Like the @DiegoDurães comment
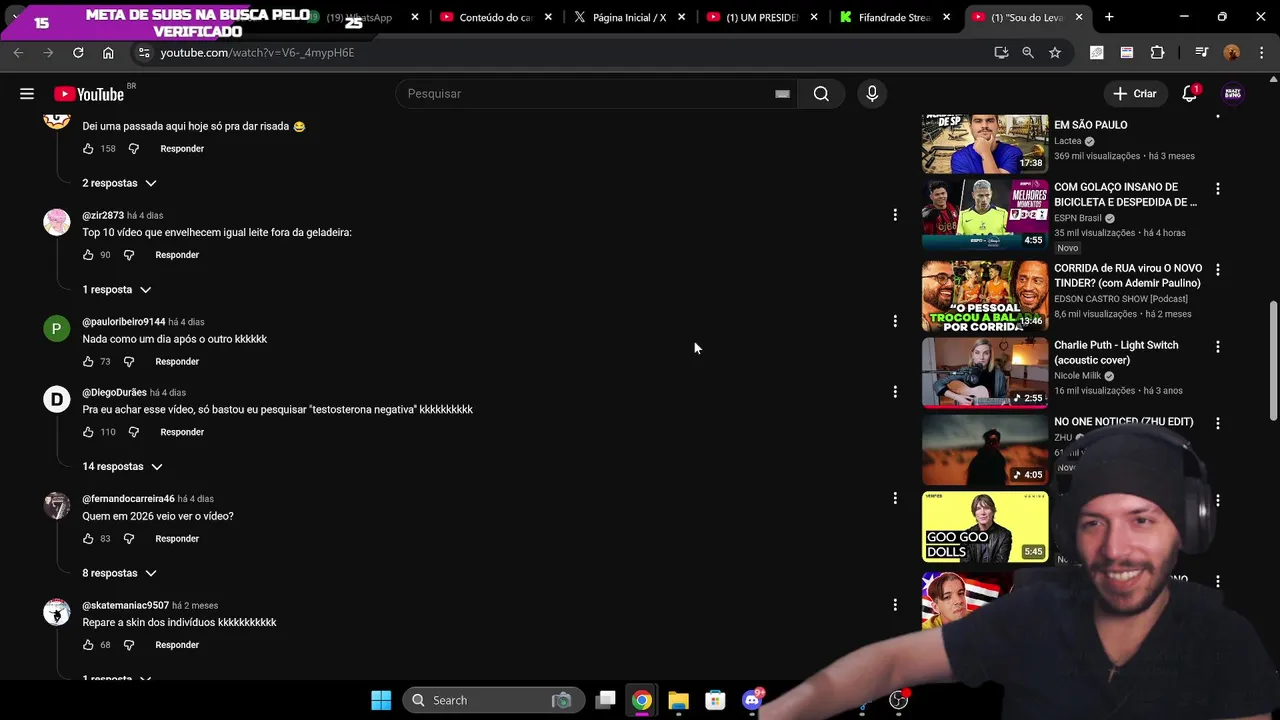The height and width of the screenshot is (720, 1280). 88,432
